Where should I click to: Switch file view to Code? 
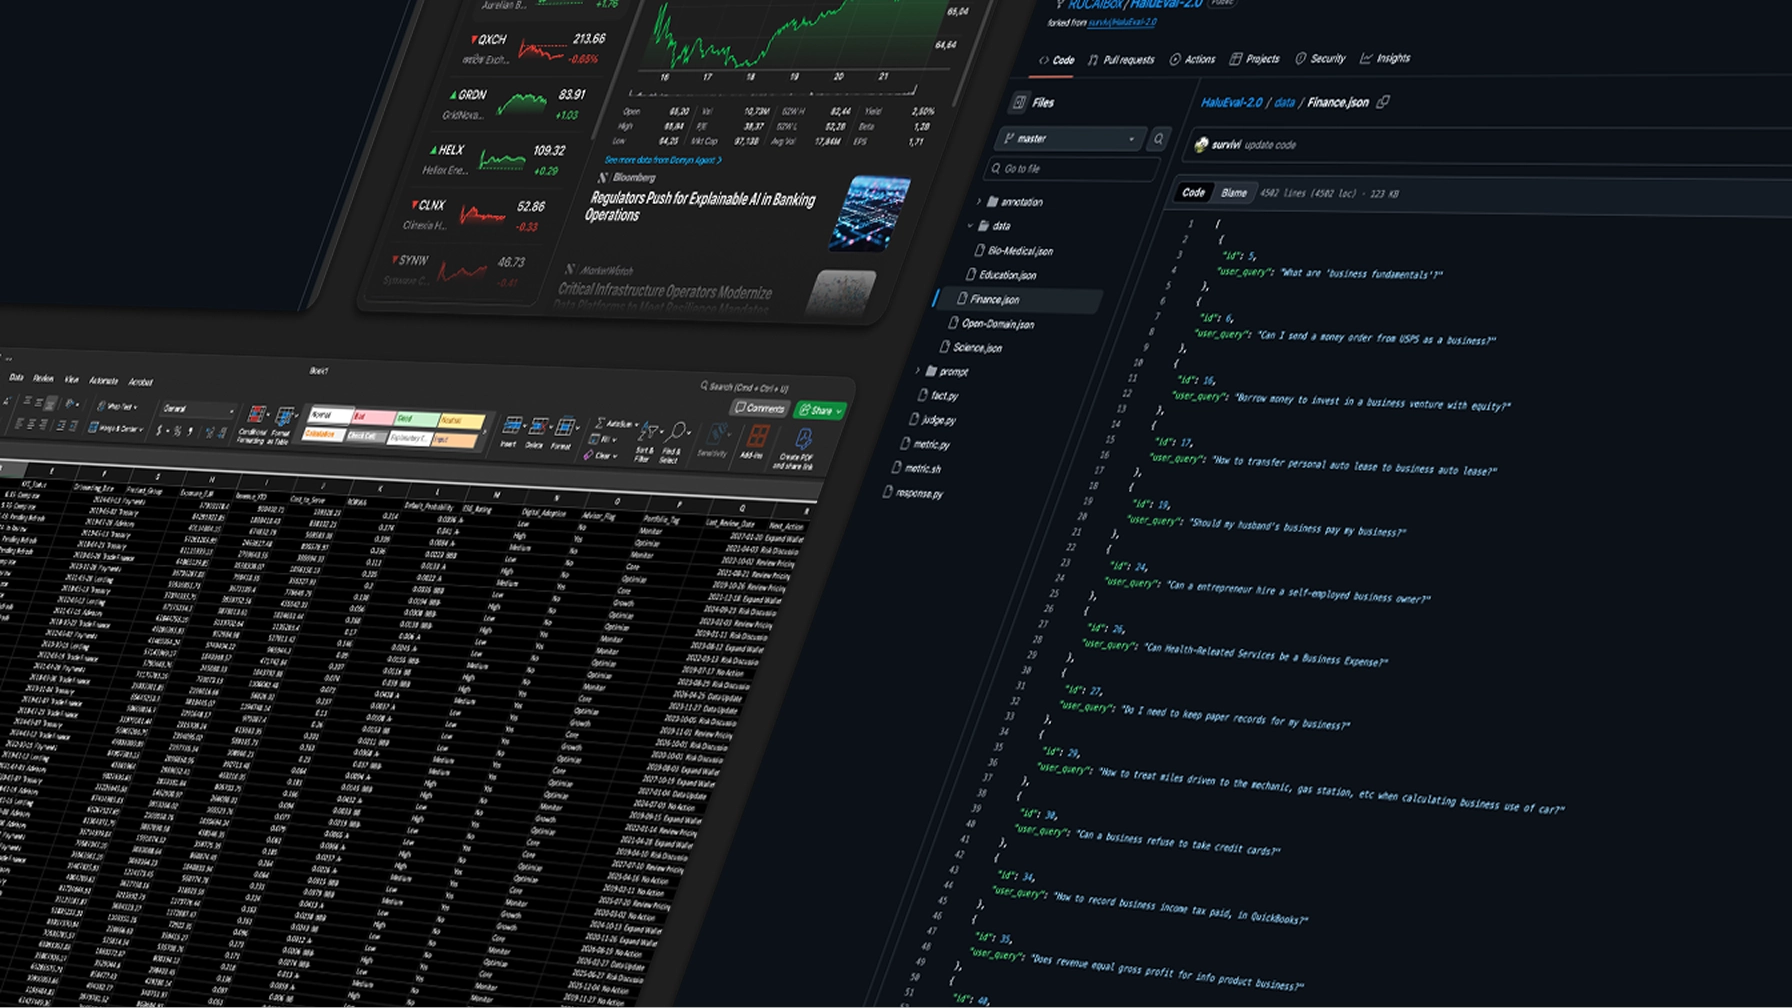pyautogui.click(x=1193, y=192)
